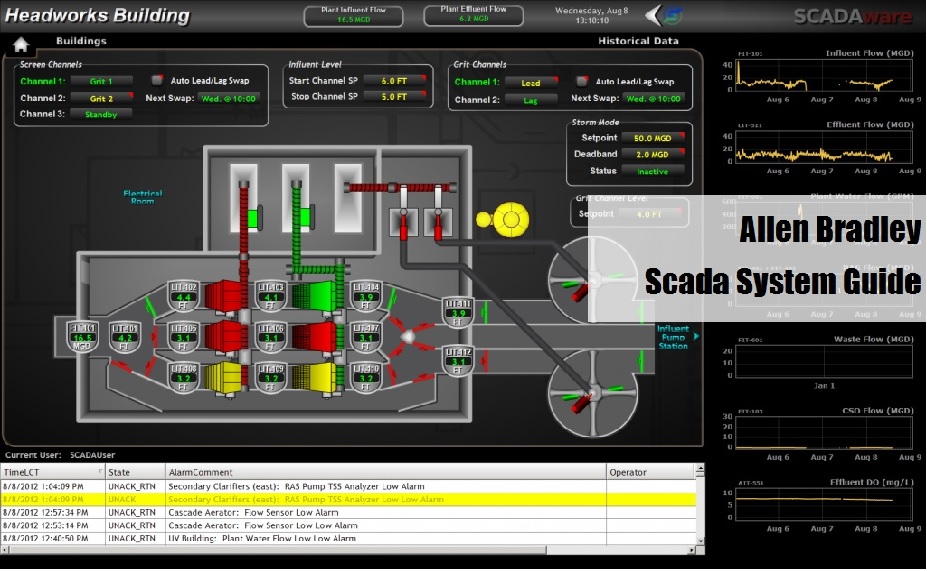927x571 pixels.
Task: Open the Buildings menu
Action: click(x=81, y=41)
